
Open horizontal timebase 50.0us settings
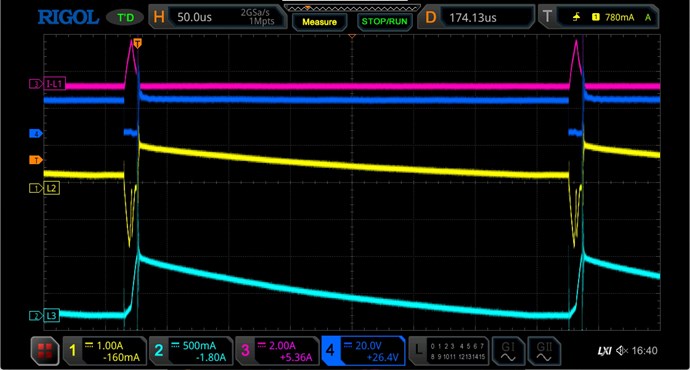pos(217,17)
